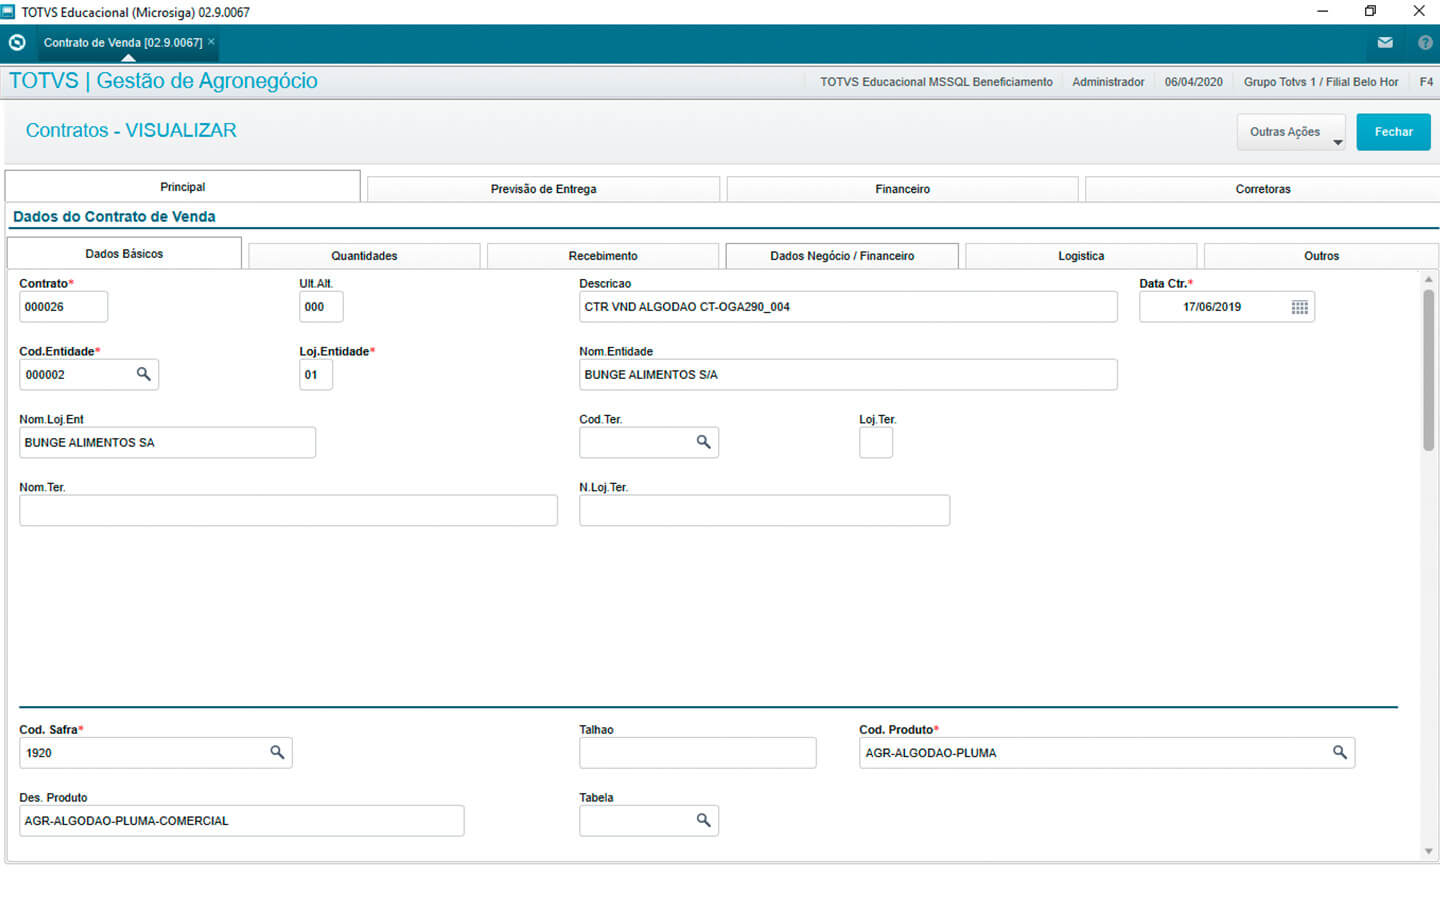This screenshot has height=900, width=1440.
Task: Click the Talhao input field
Action: 697,753
